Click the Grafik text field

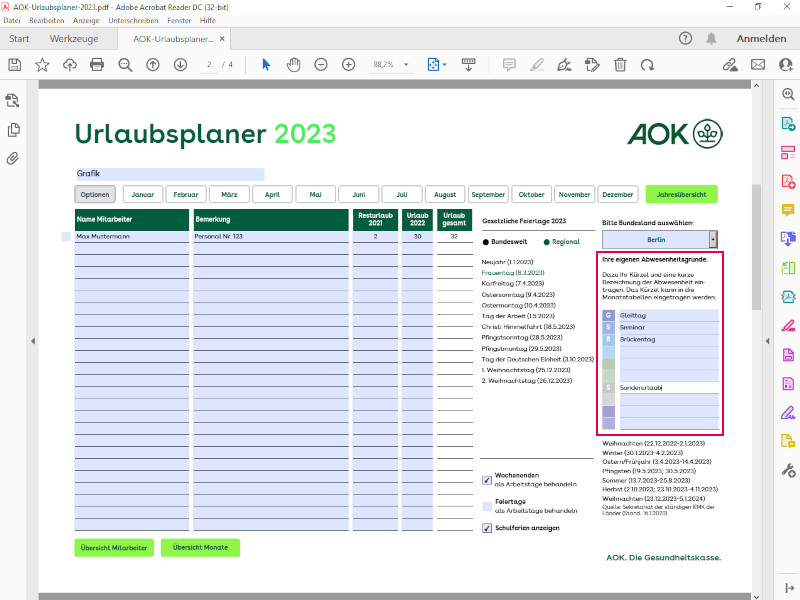click(170, 173)
